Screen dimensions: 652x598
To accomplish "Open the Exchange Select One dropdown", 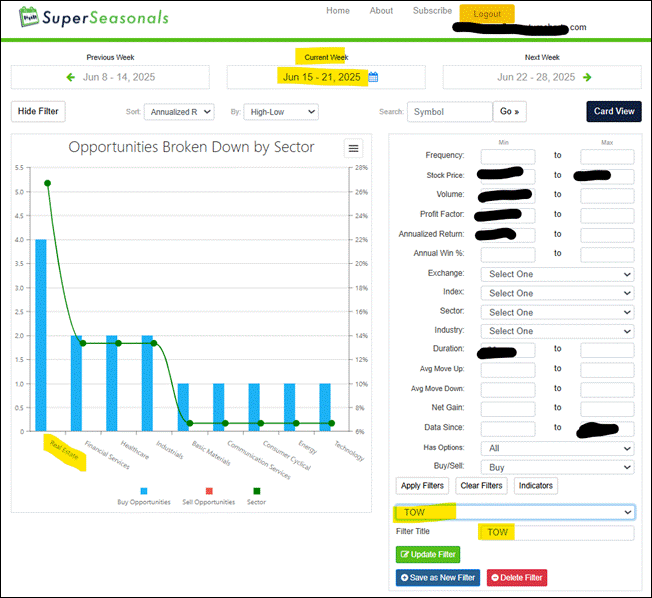I will click(x=557, y=274).
